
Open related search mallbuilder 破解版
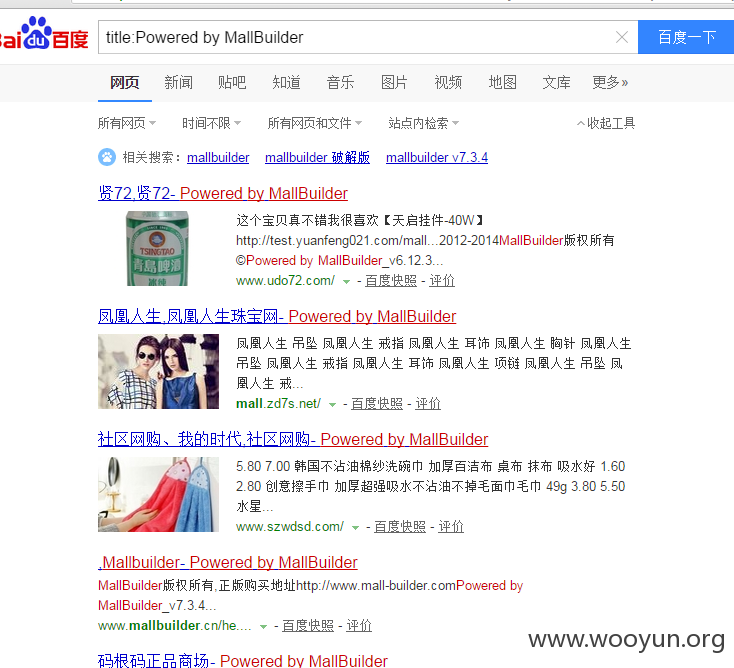317,157
